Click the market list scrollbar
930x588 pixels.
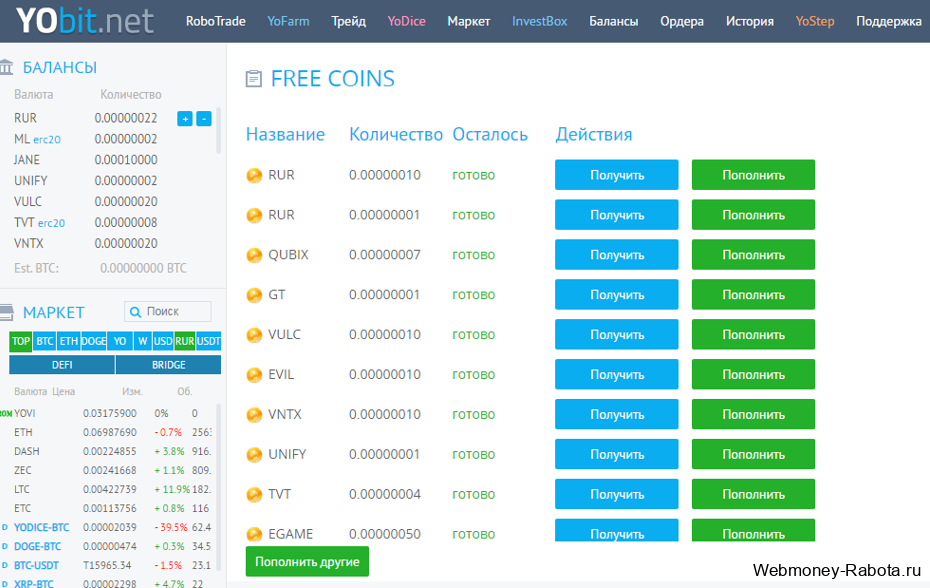[x=218, y=487]
